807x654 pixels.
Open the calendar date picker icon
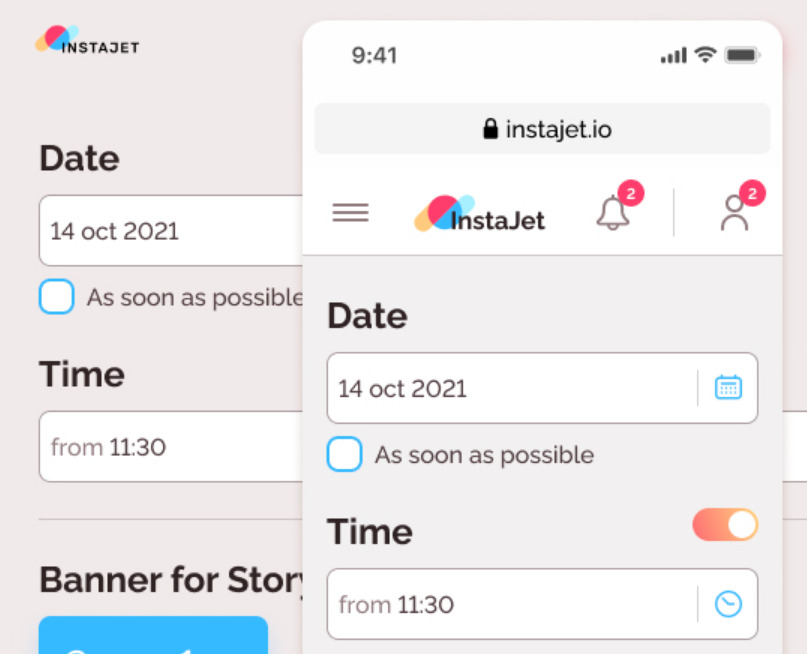click(728, 388)
